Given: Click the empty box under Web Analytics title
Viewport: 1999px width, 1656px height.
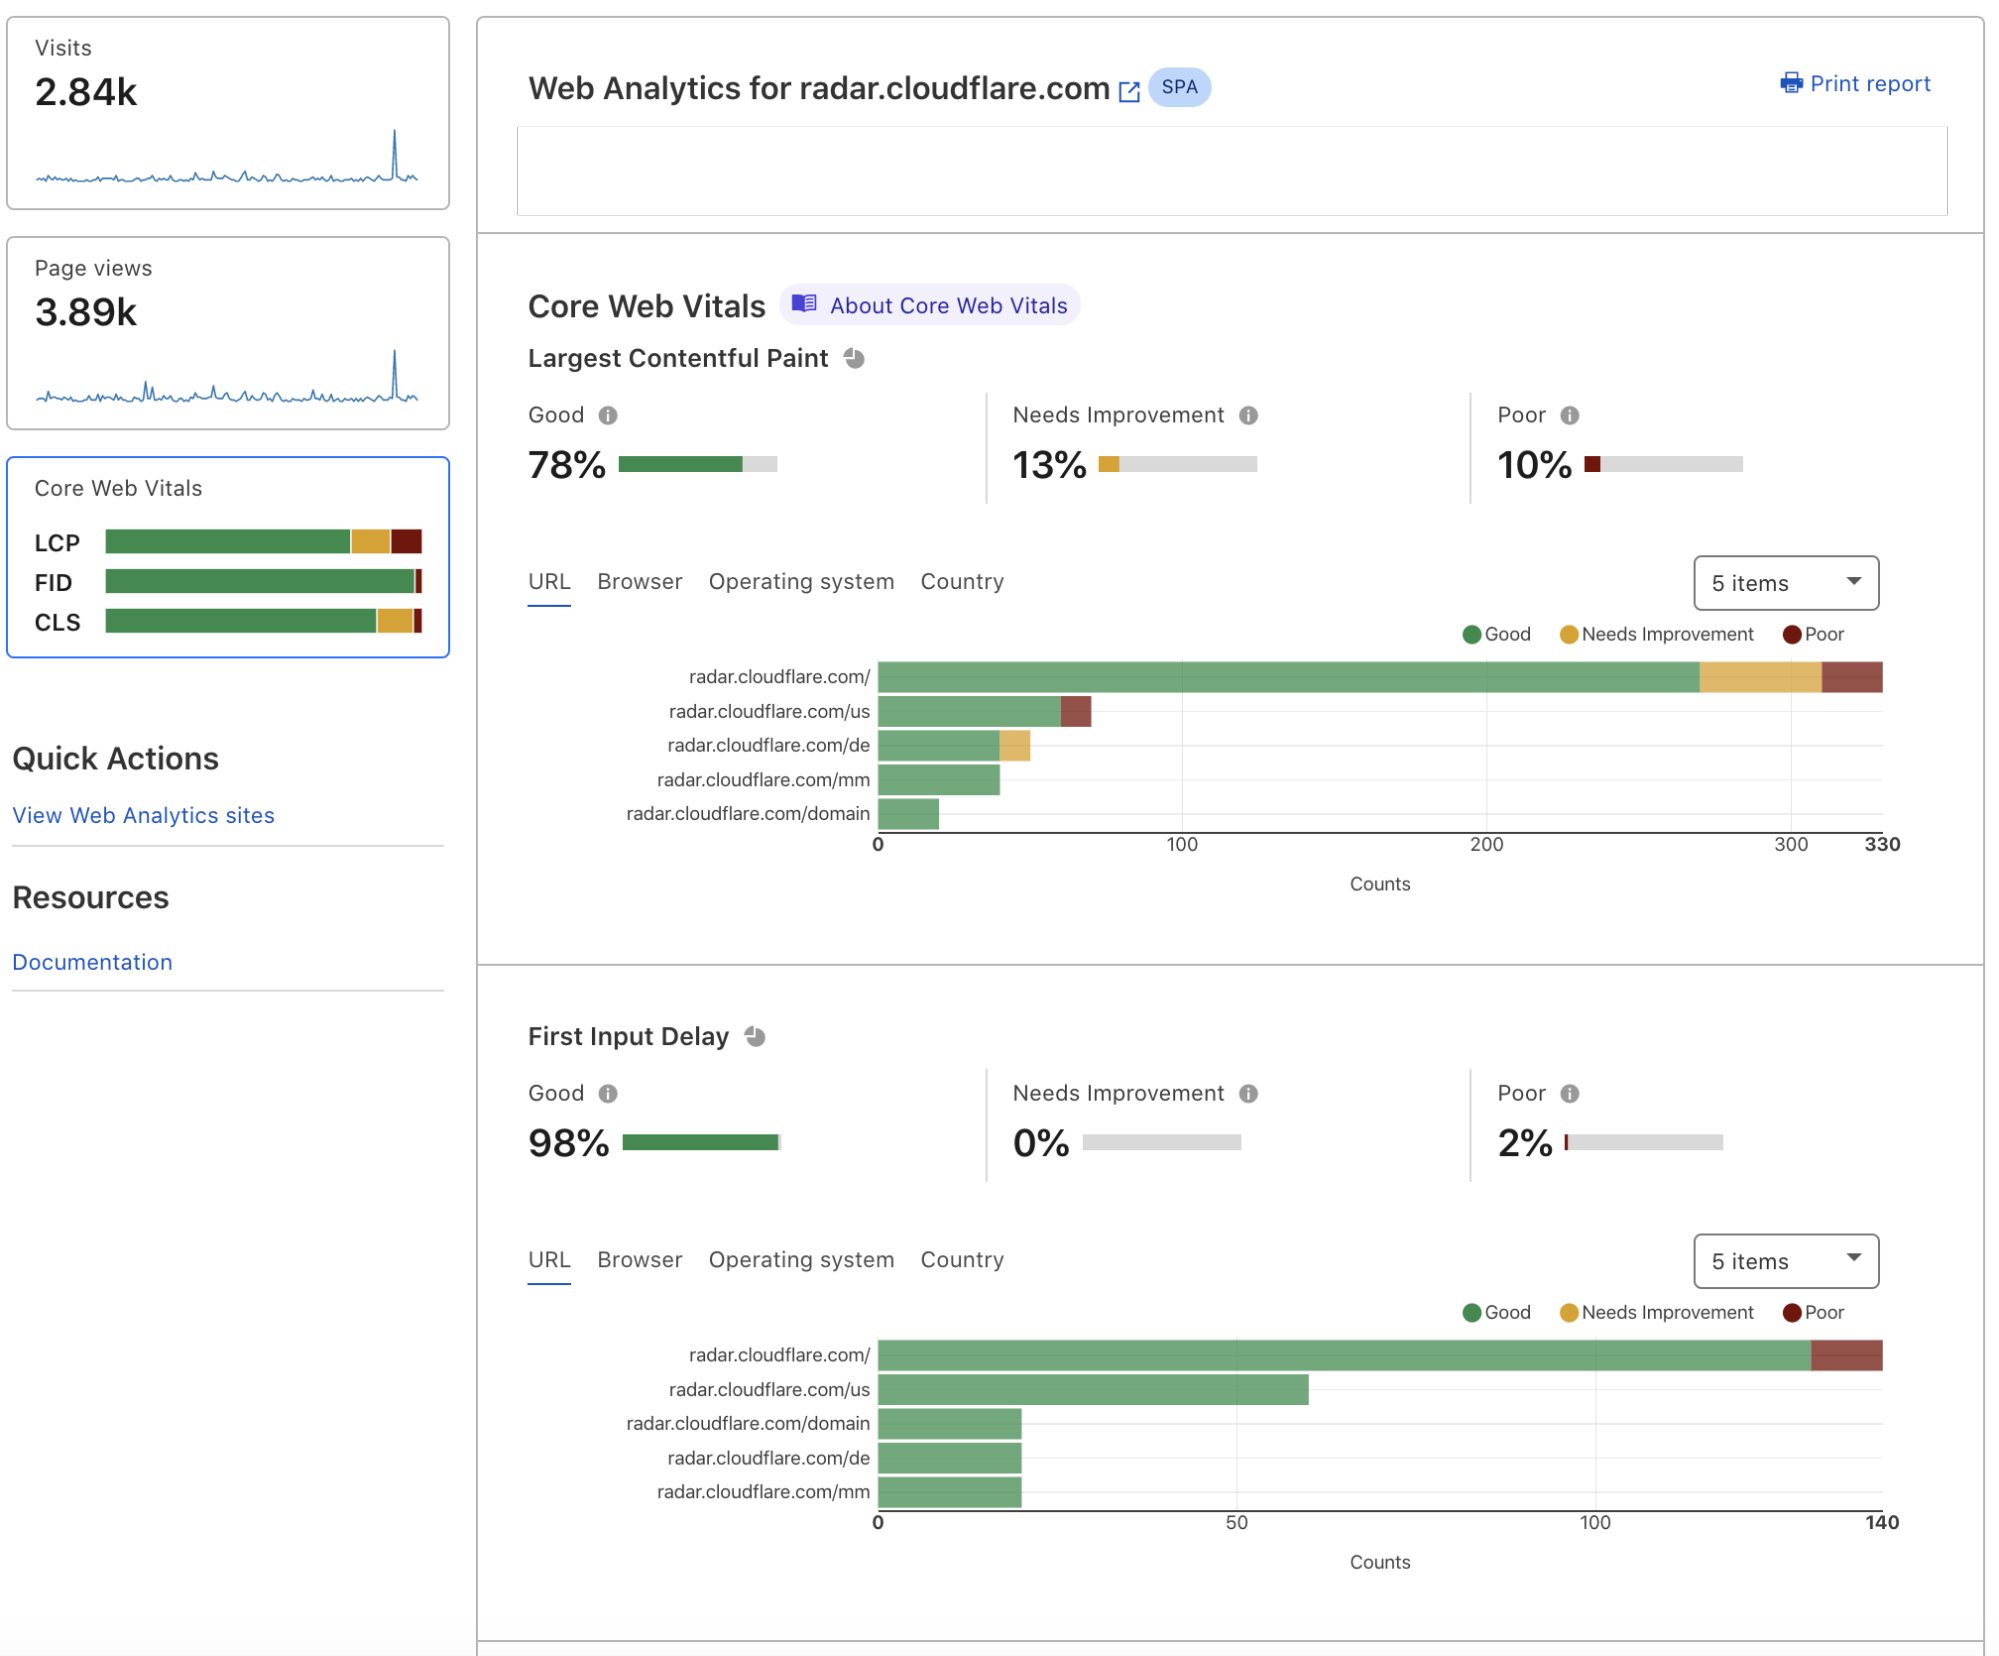Looking at the screenshot, I should [x=1232, y=171].
